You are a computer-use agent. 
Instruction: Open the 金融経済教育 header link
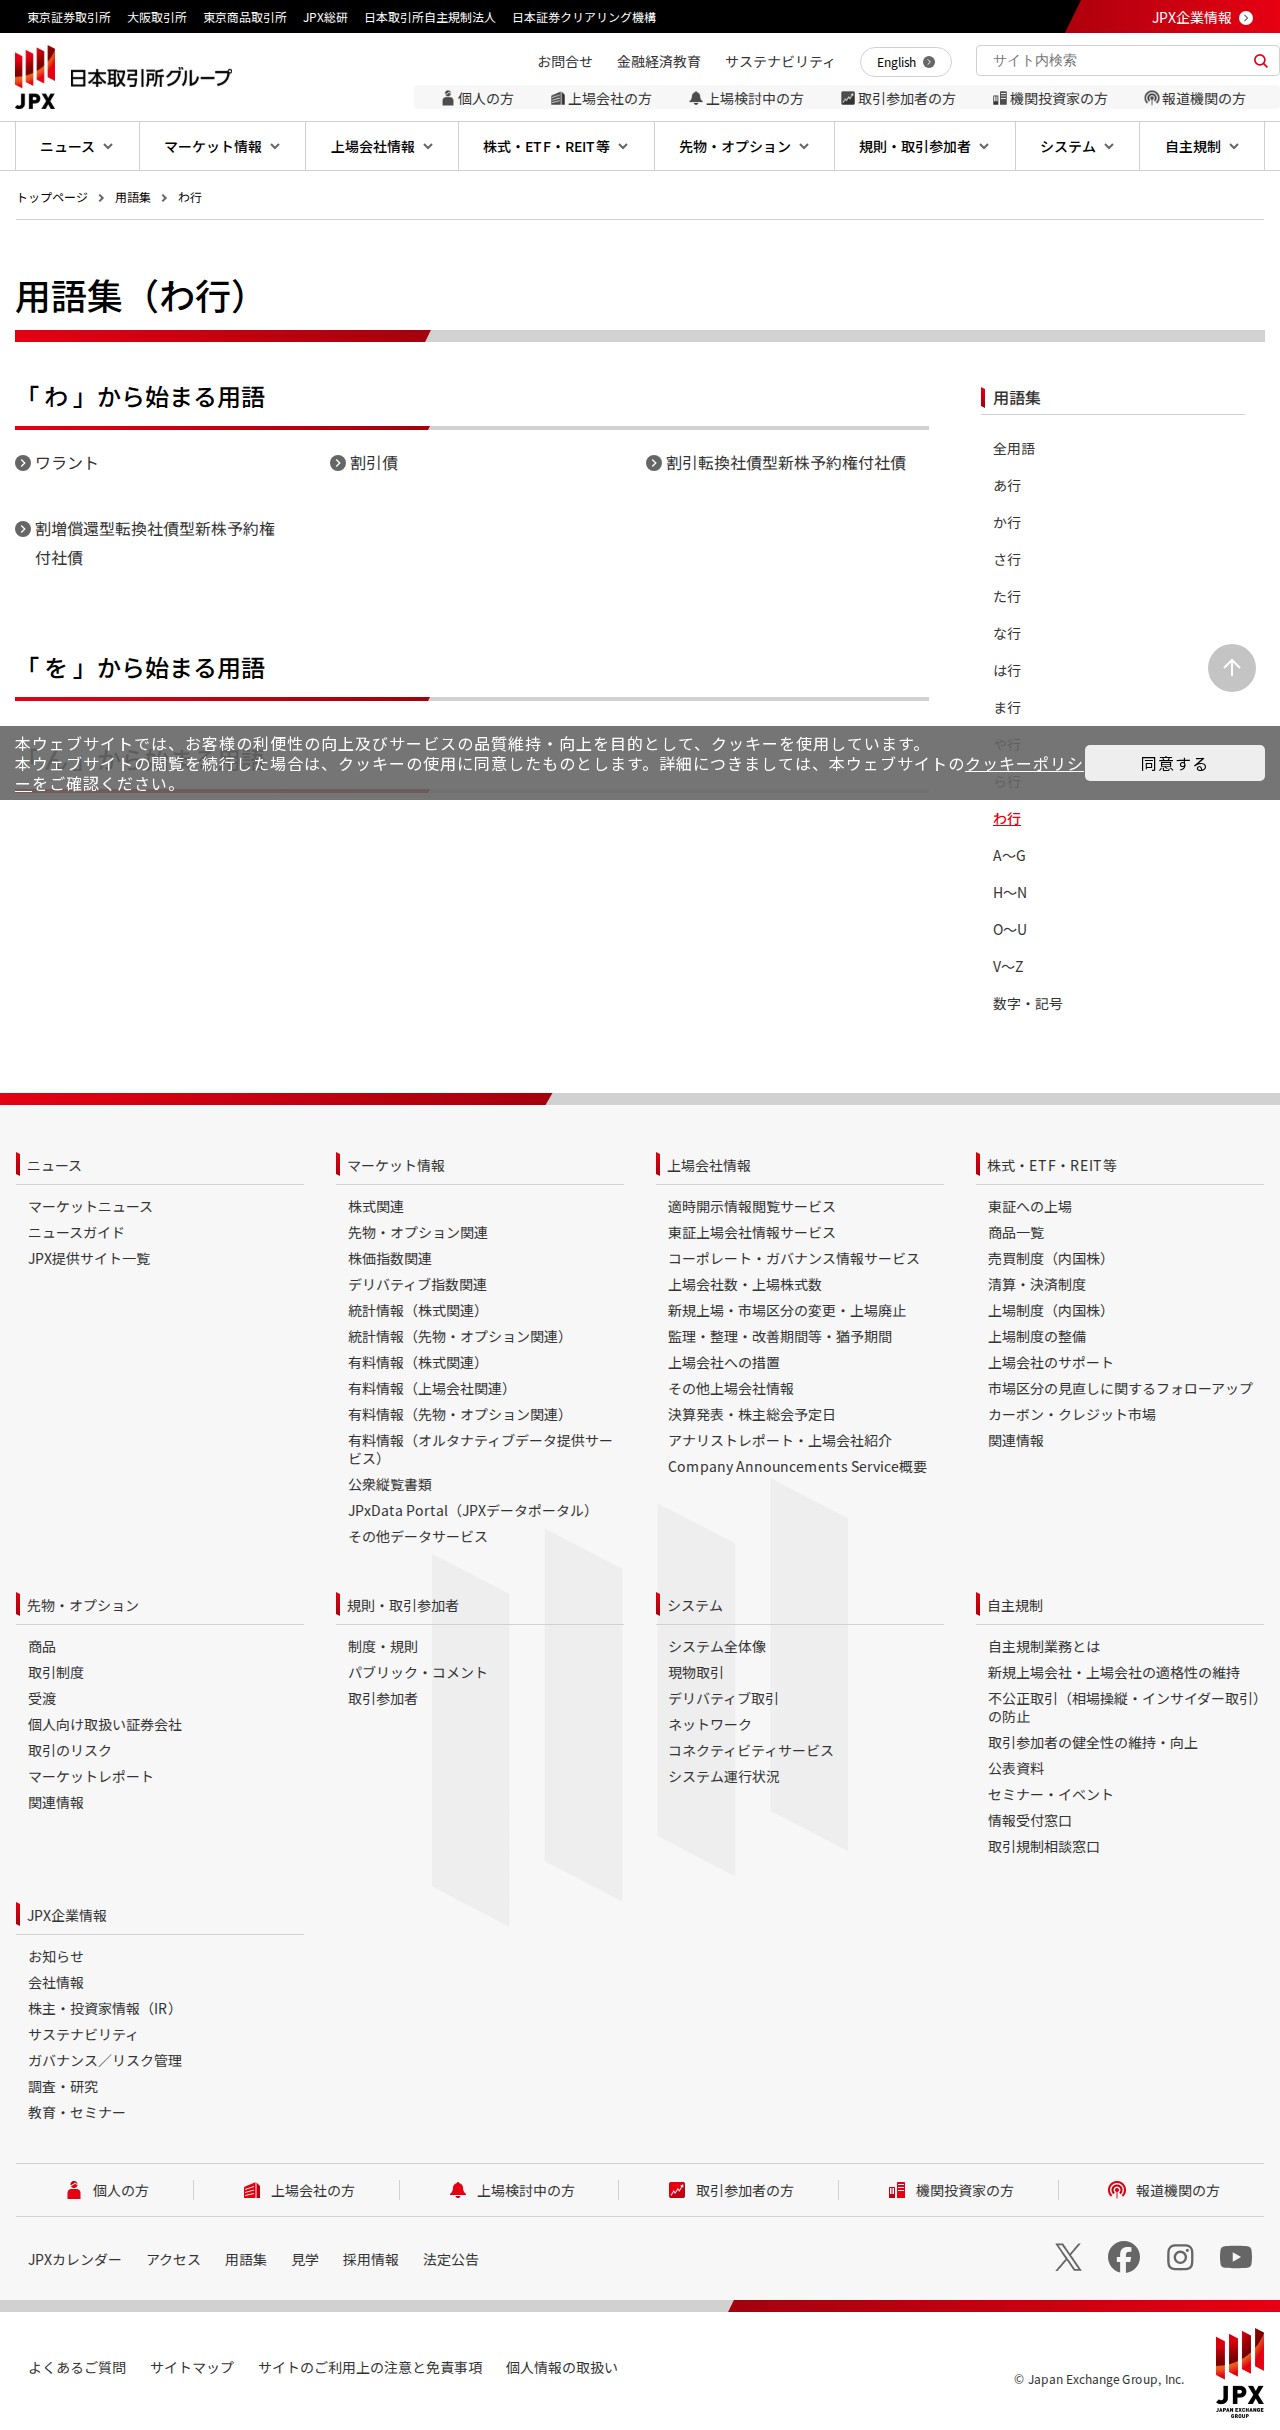(659, 62)
